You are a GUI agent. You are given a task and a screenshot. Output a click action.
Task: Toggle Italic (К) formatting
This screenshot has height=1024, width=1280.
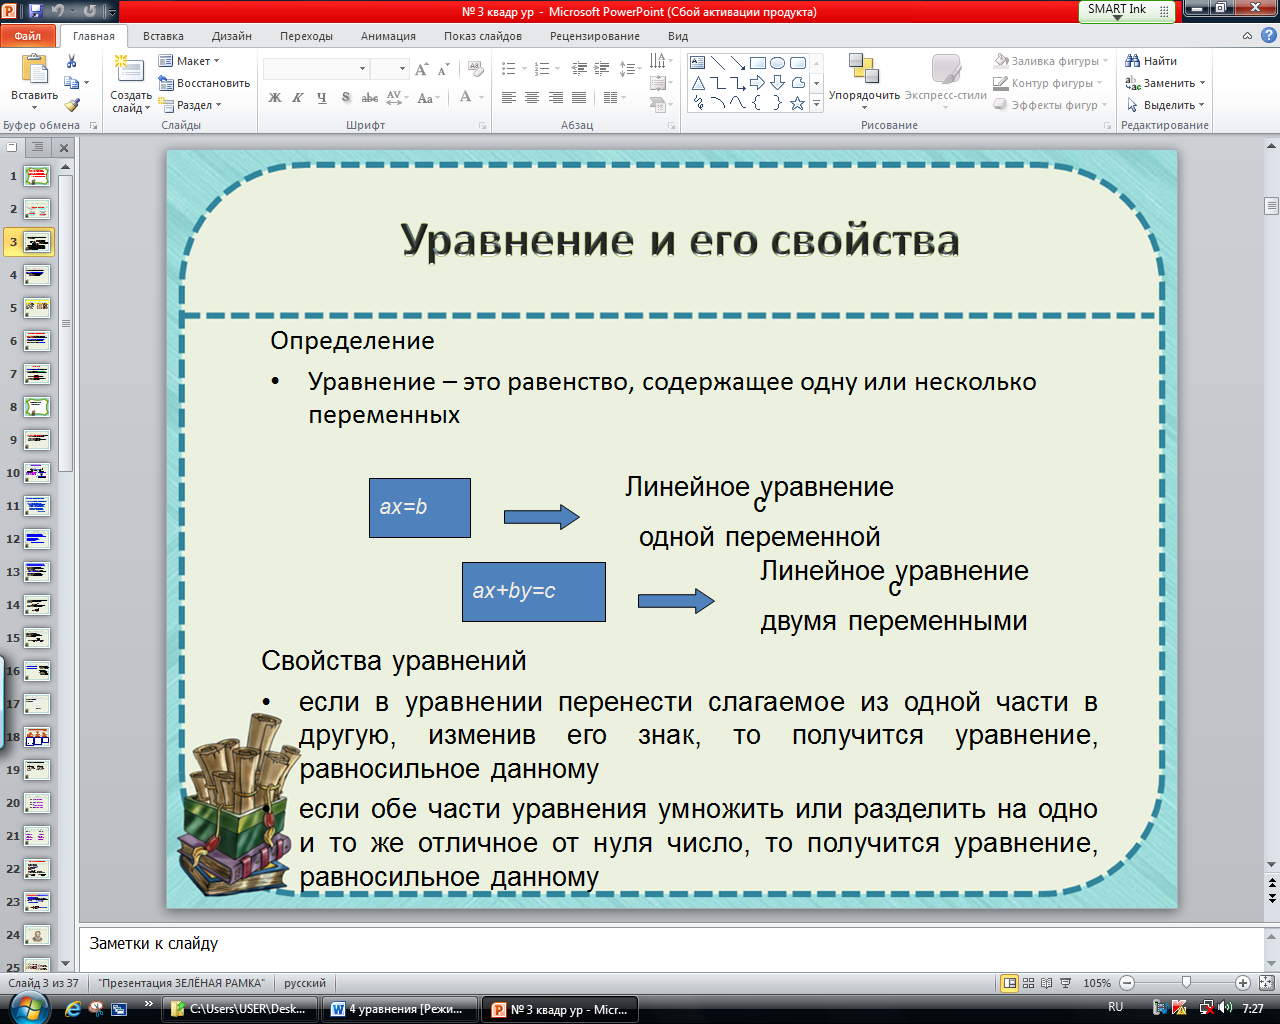point(298,98)
